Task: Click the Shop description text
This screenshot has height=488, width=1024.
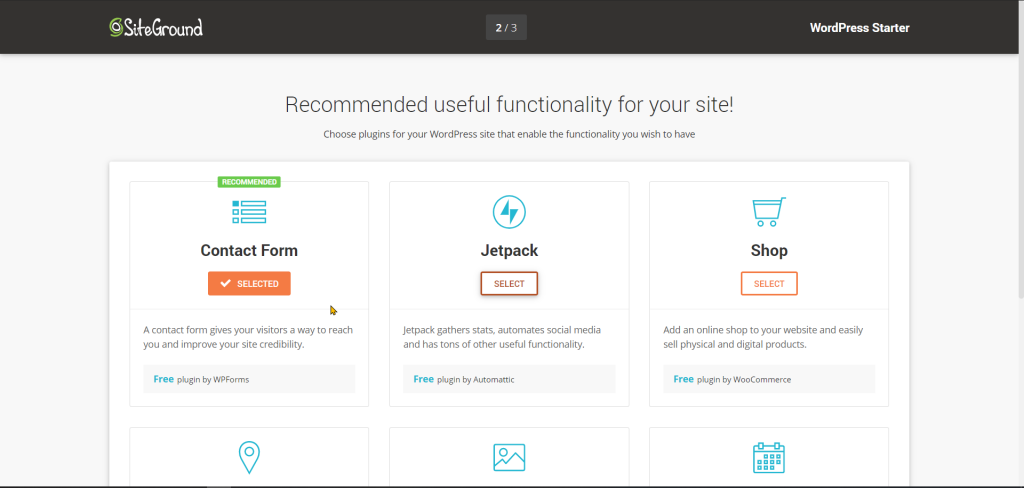Action: coord(763,337)
